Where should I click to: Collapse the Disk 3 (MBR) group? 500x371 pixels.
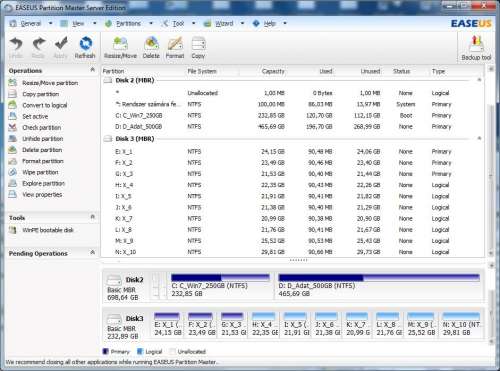click(479, 138)
